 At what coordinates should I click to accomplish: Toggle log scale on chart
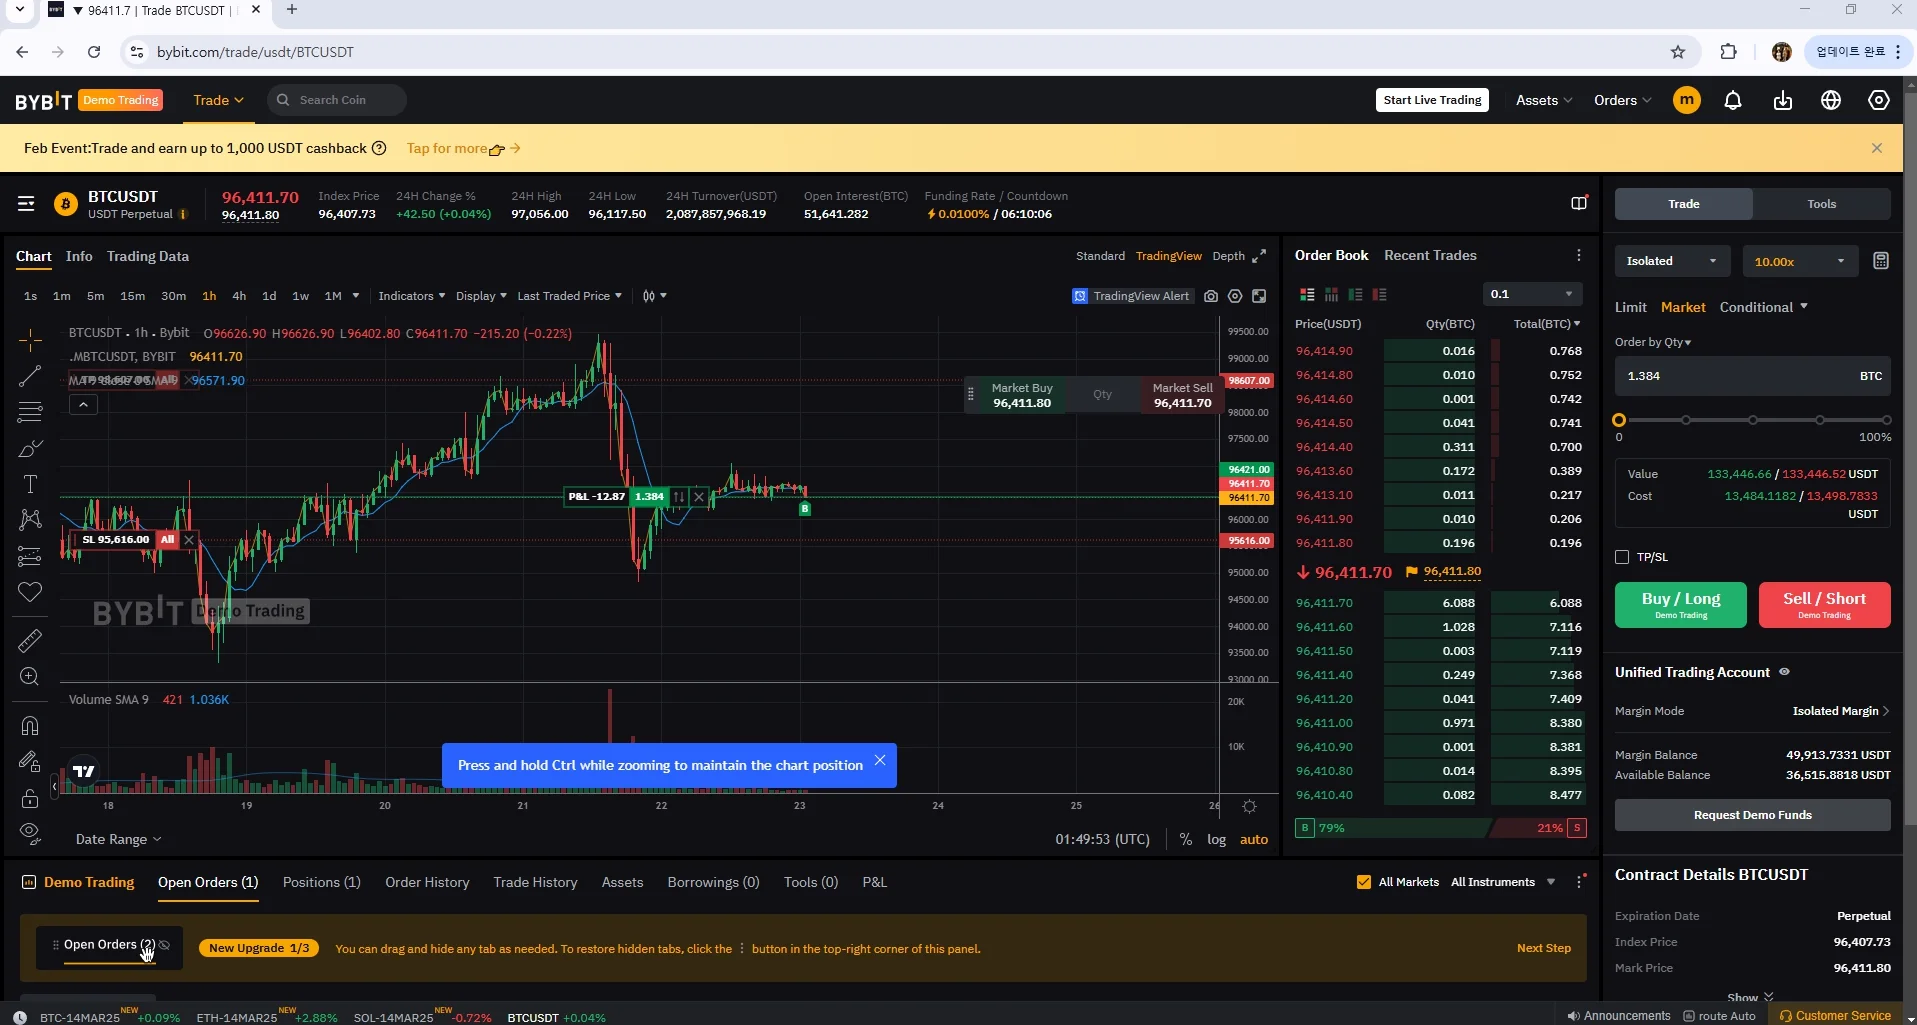pyautogui.click(x=1216, y=839)
